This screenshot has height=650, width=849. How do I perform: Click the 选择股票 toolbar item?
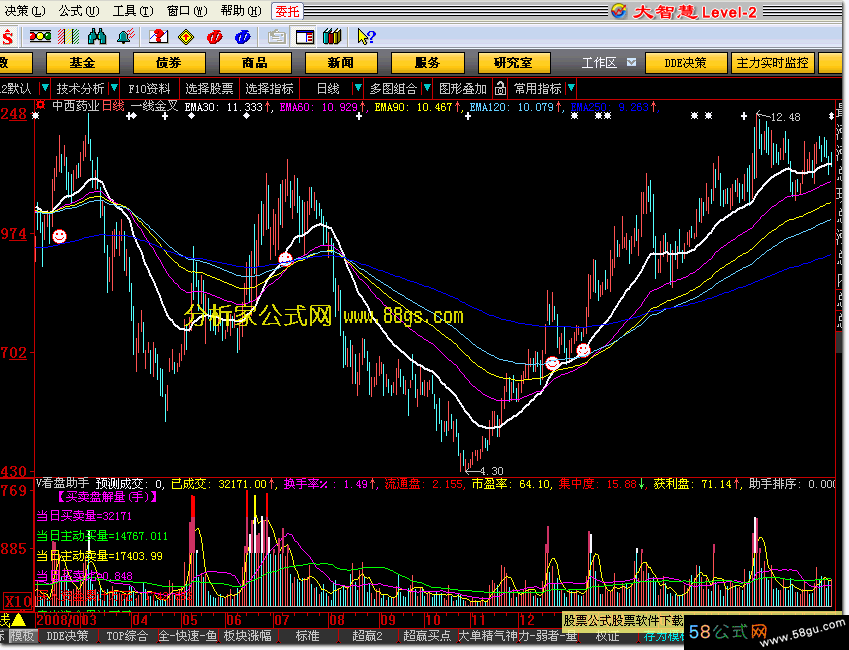(209, 88)
